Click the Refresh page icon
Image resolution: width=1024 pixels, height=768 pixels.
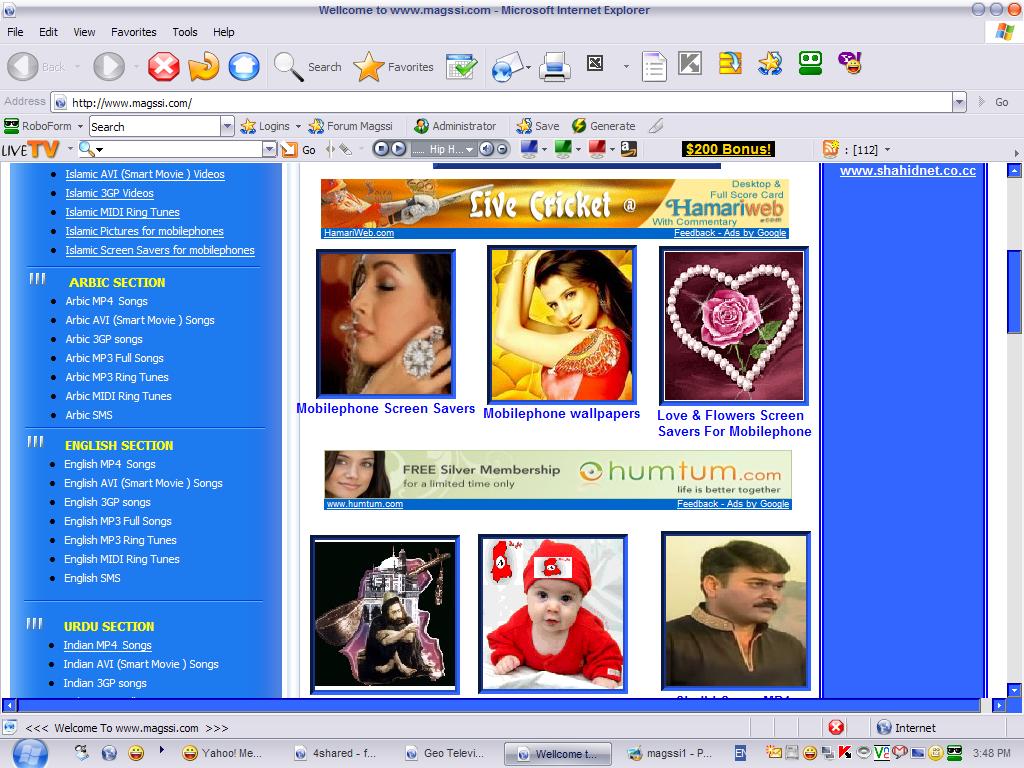click(x=203, y=67)
